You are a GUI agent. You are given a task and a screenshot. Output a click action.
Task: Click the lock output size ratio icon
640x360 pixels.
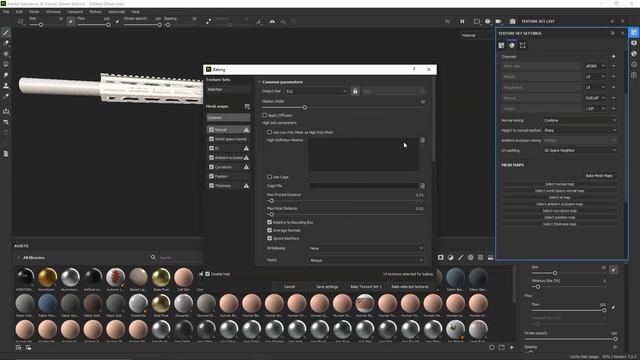[x=355, y=91]
